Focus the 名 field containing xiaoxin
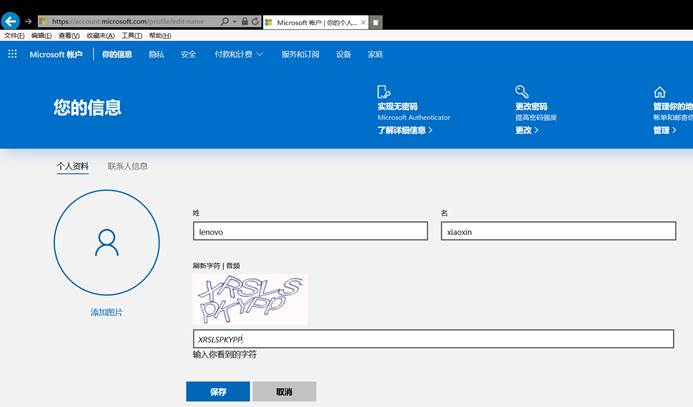Image resolution: width=693 pixels, height=407 pixels. 559,231
